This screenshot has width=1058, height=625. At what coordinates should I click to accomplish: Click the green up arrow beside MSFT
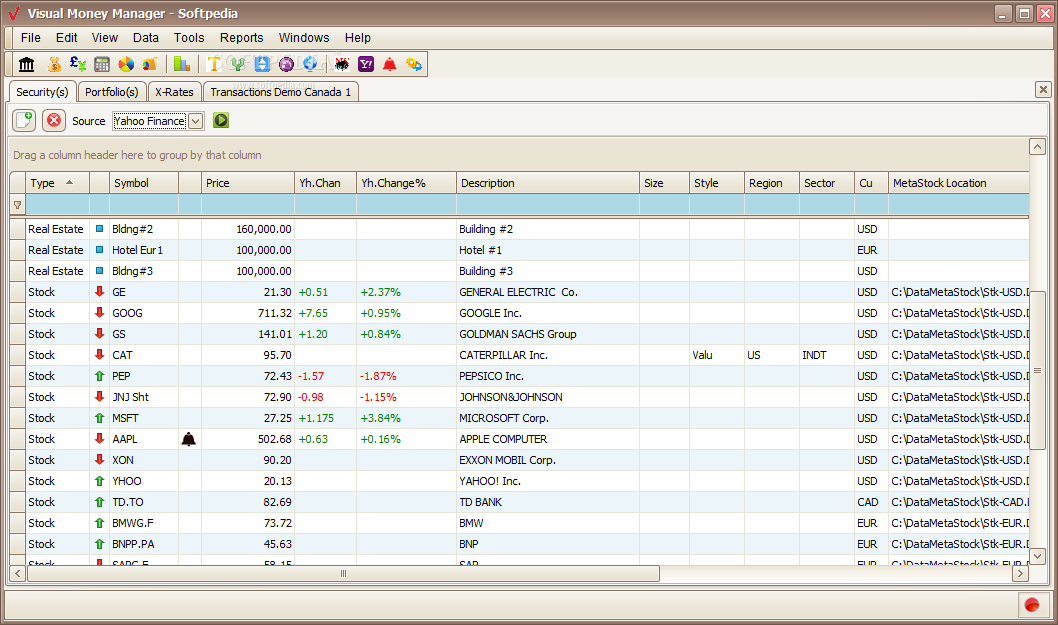(99, 418)
